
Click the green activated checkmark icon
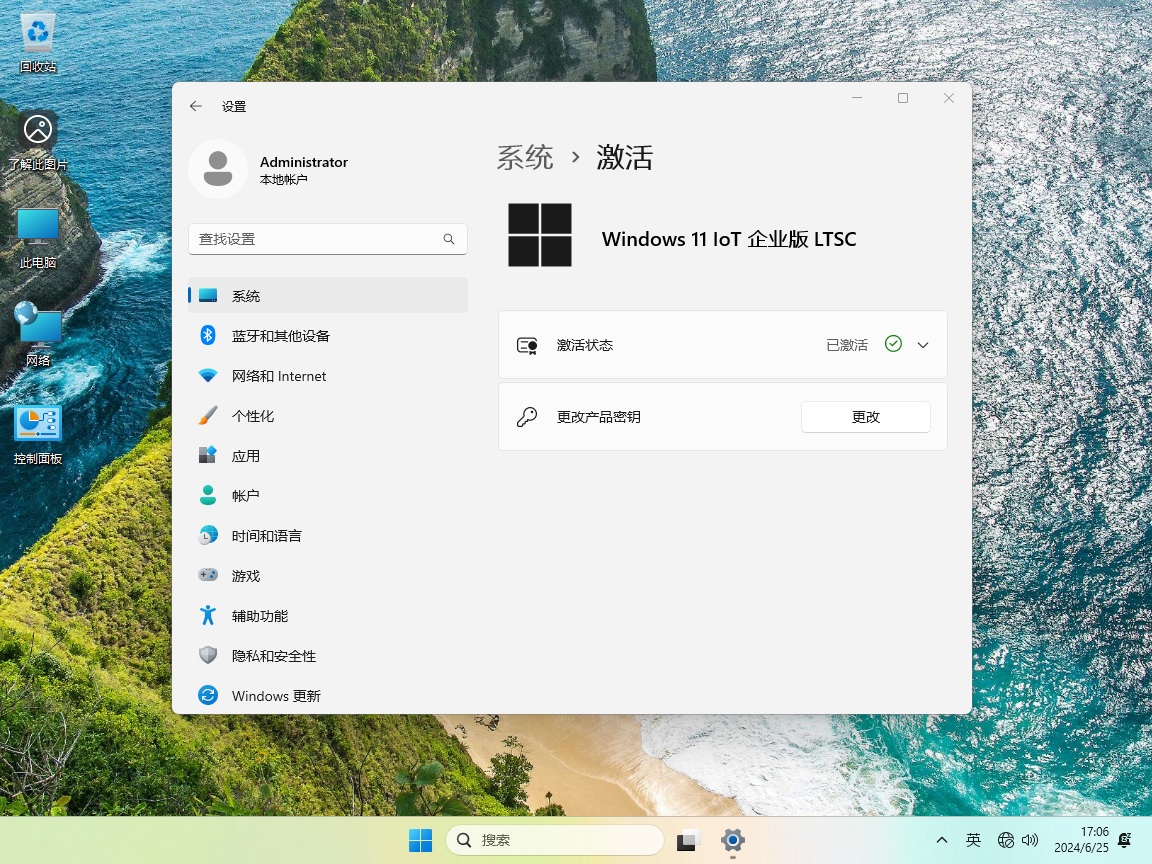893,344
